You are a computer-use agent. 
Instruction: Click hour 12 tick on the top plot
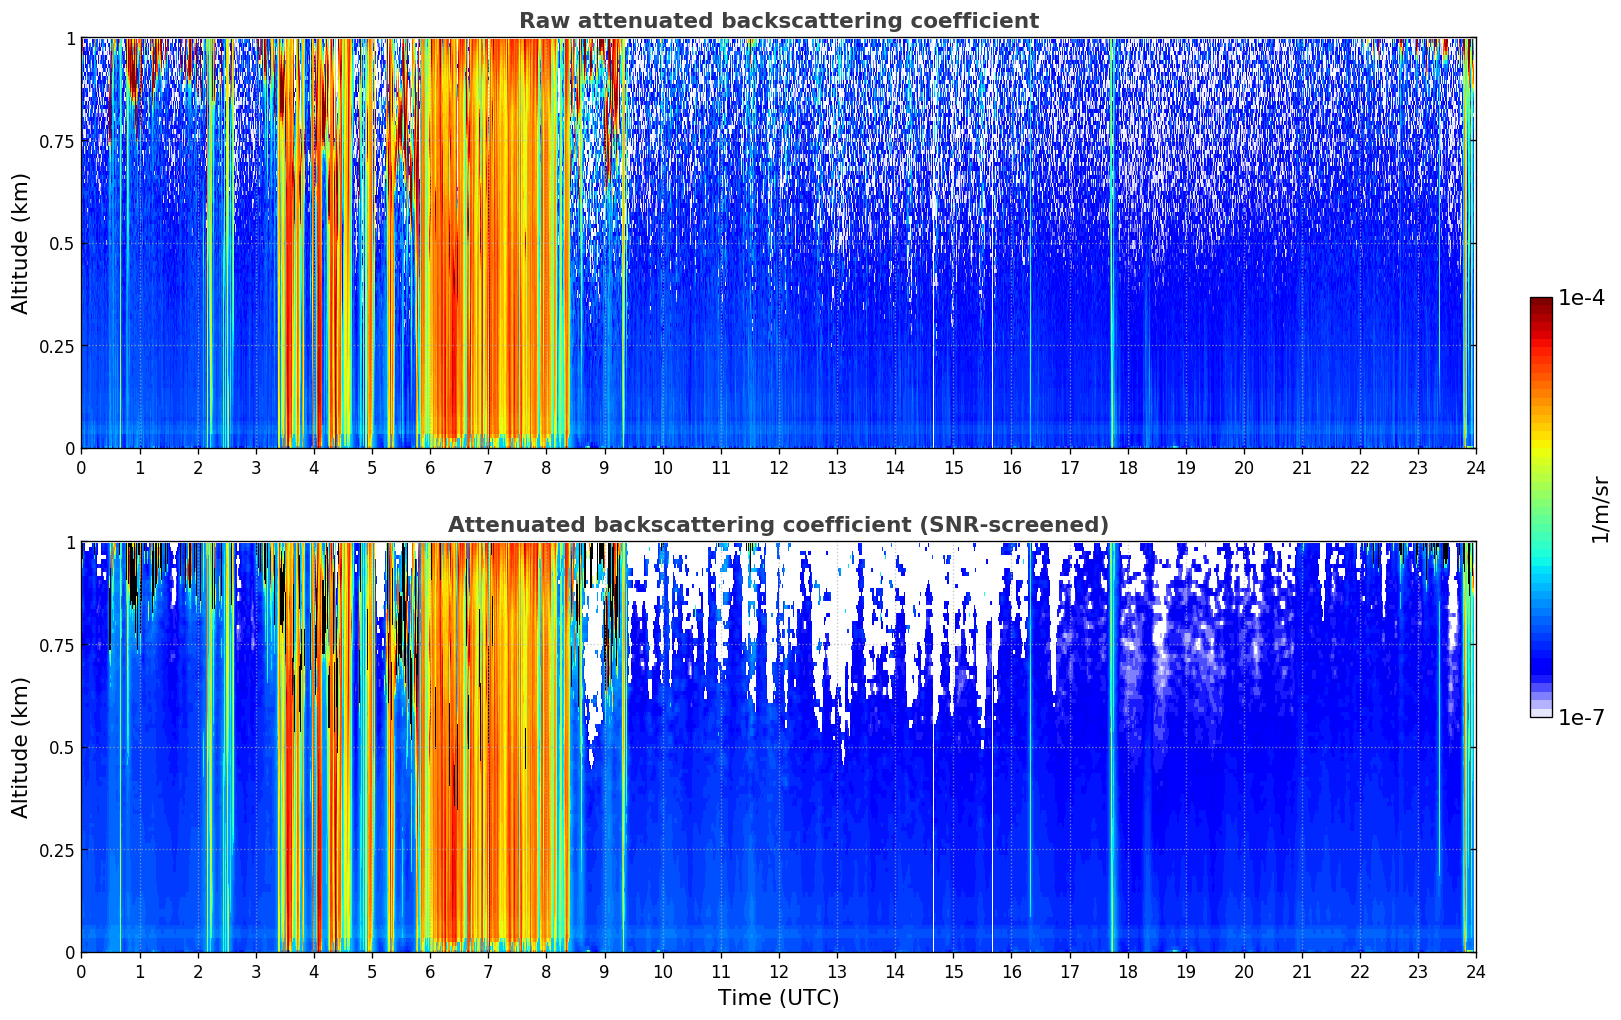point(779,467)
